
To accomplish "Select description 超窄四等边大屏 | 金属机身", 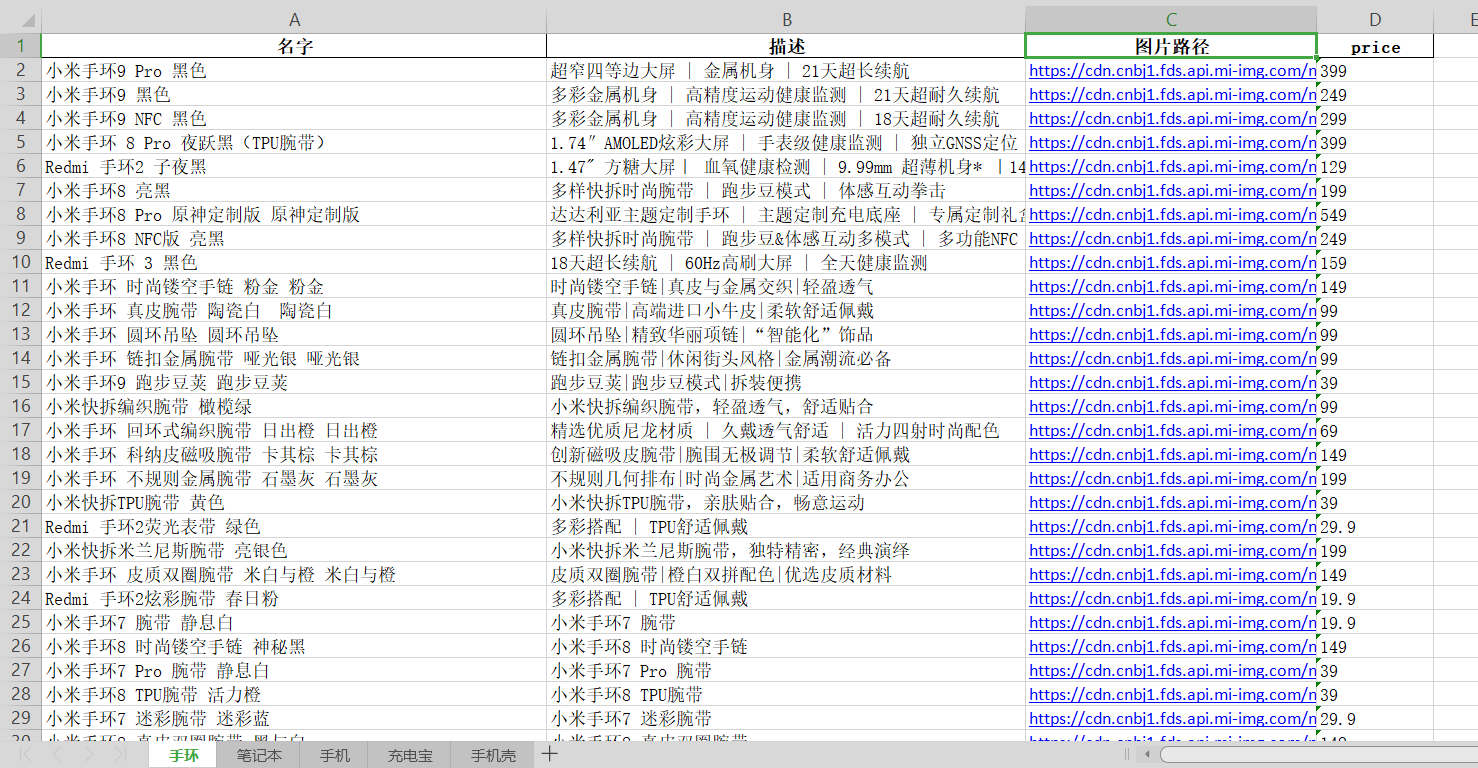I will point(786,70).
